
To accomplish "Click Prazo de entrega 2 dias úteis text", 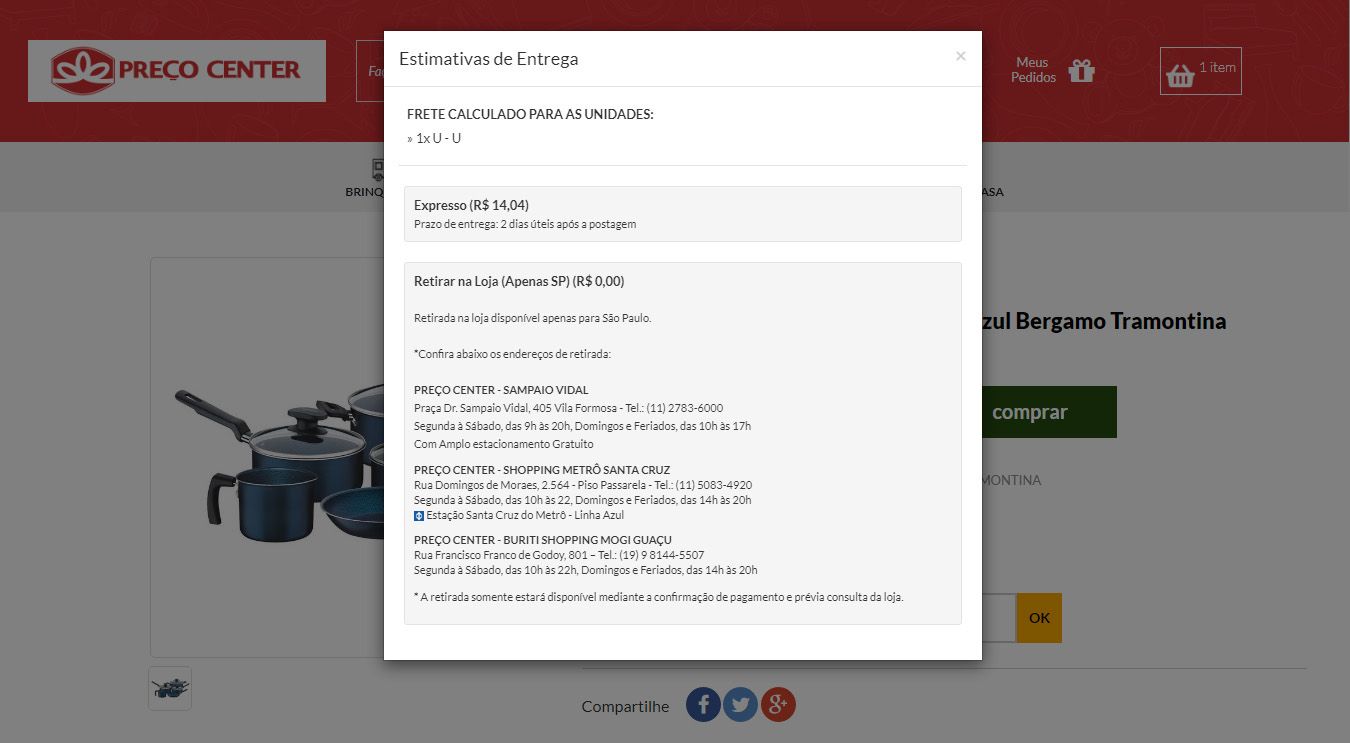I will pyautogui.click(x=525, y=224).
